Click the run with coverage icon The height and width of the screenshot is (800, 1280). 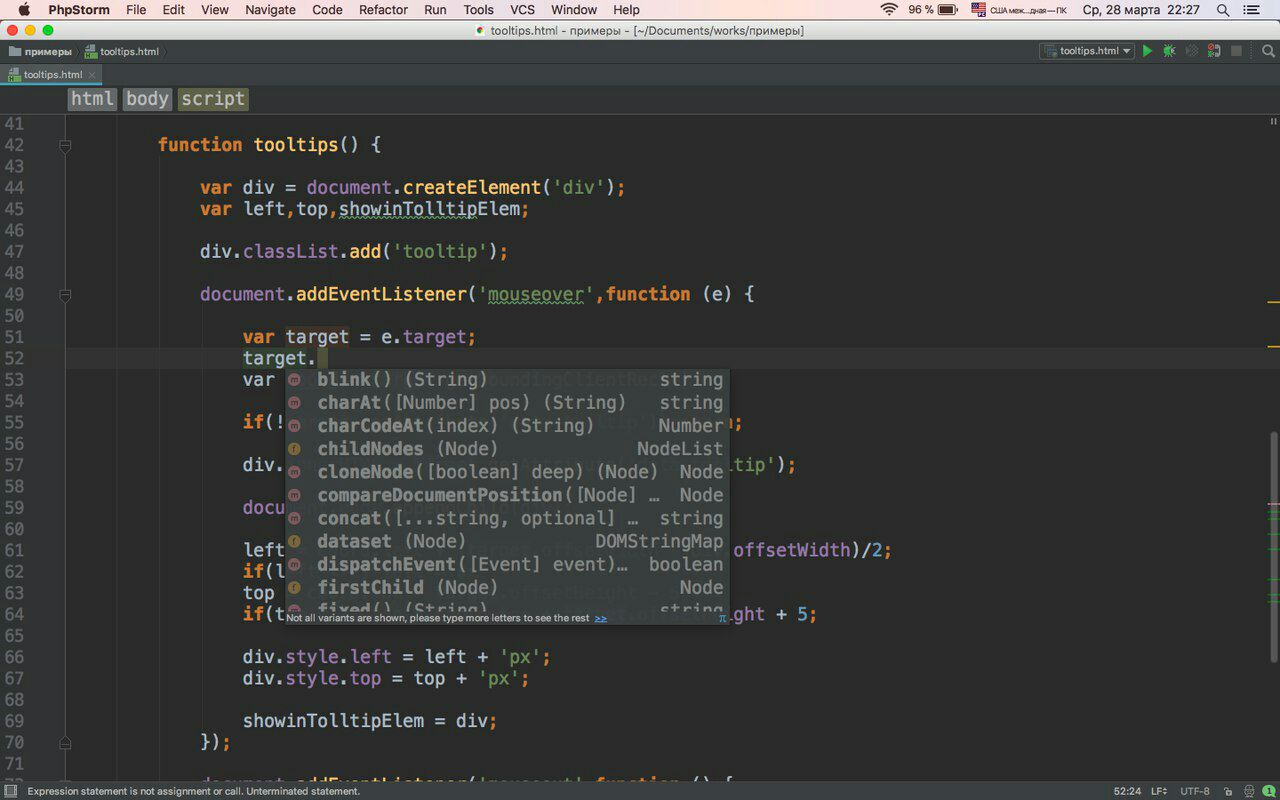pos(1191,51)
